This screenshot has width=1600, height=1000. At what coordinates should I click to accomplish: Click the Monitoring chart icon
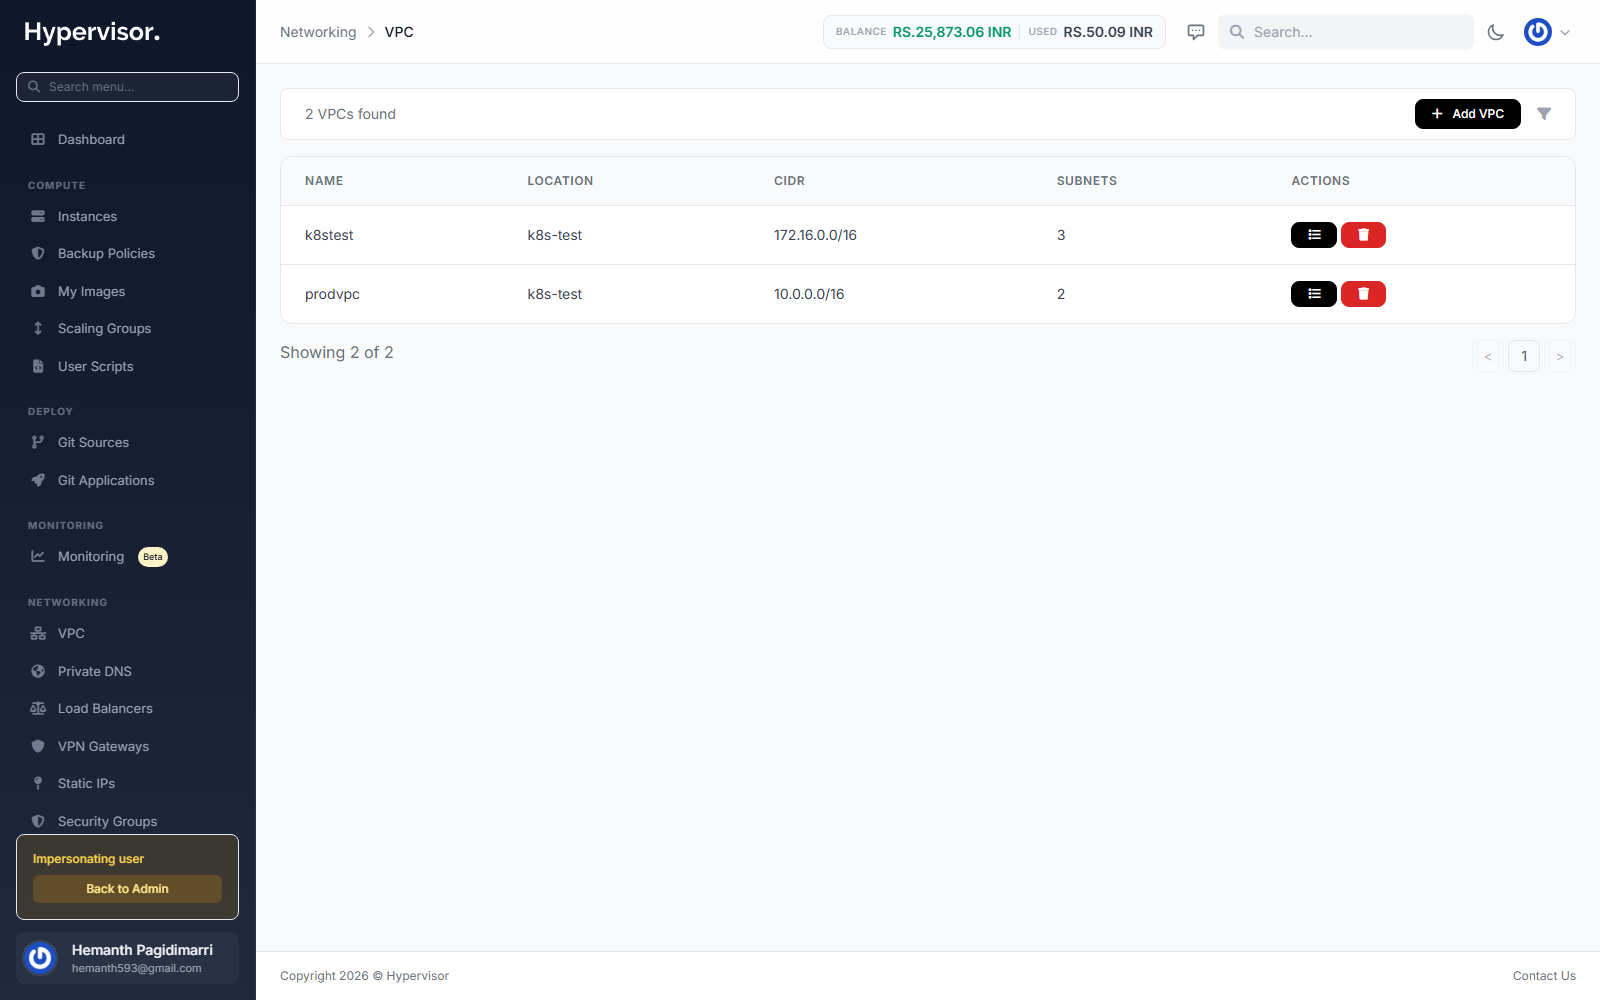point(38,557)
